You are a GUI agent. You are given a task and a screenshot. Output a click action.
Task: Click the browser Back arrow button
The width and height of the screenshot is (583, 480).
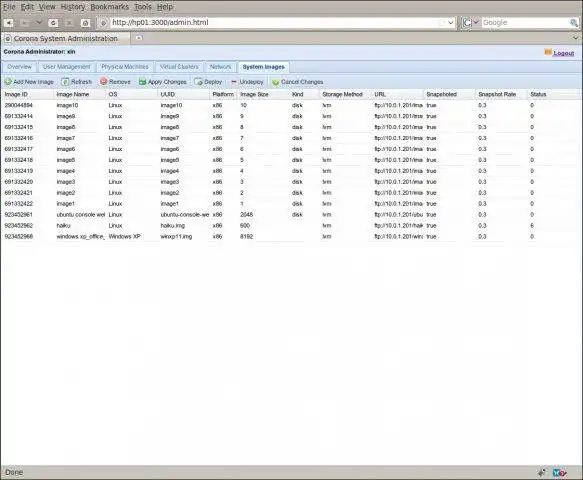pos(9,23)
